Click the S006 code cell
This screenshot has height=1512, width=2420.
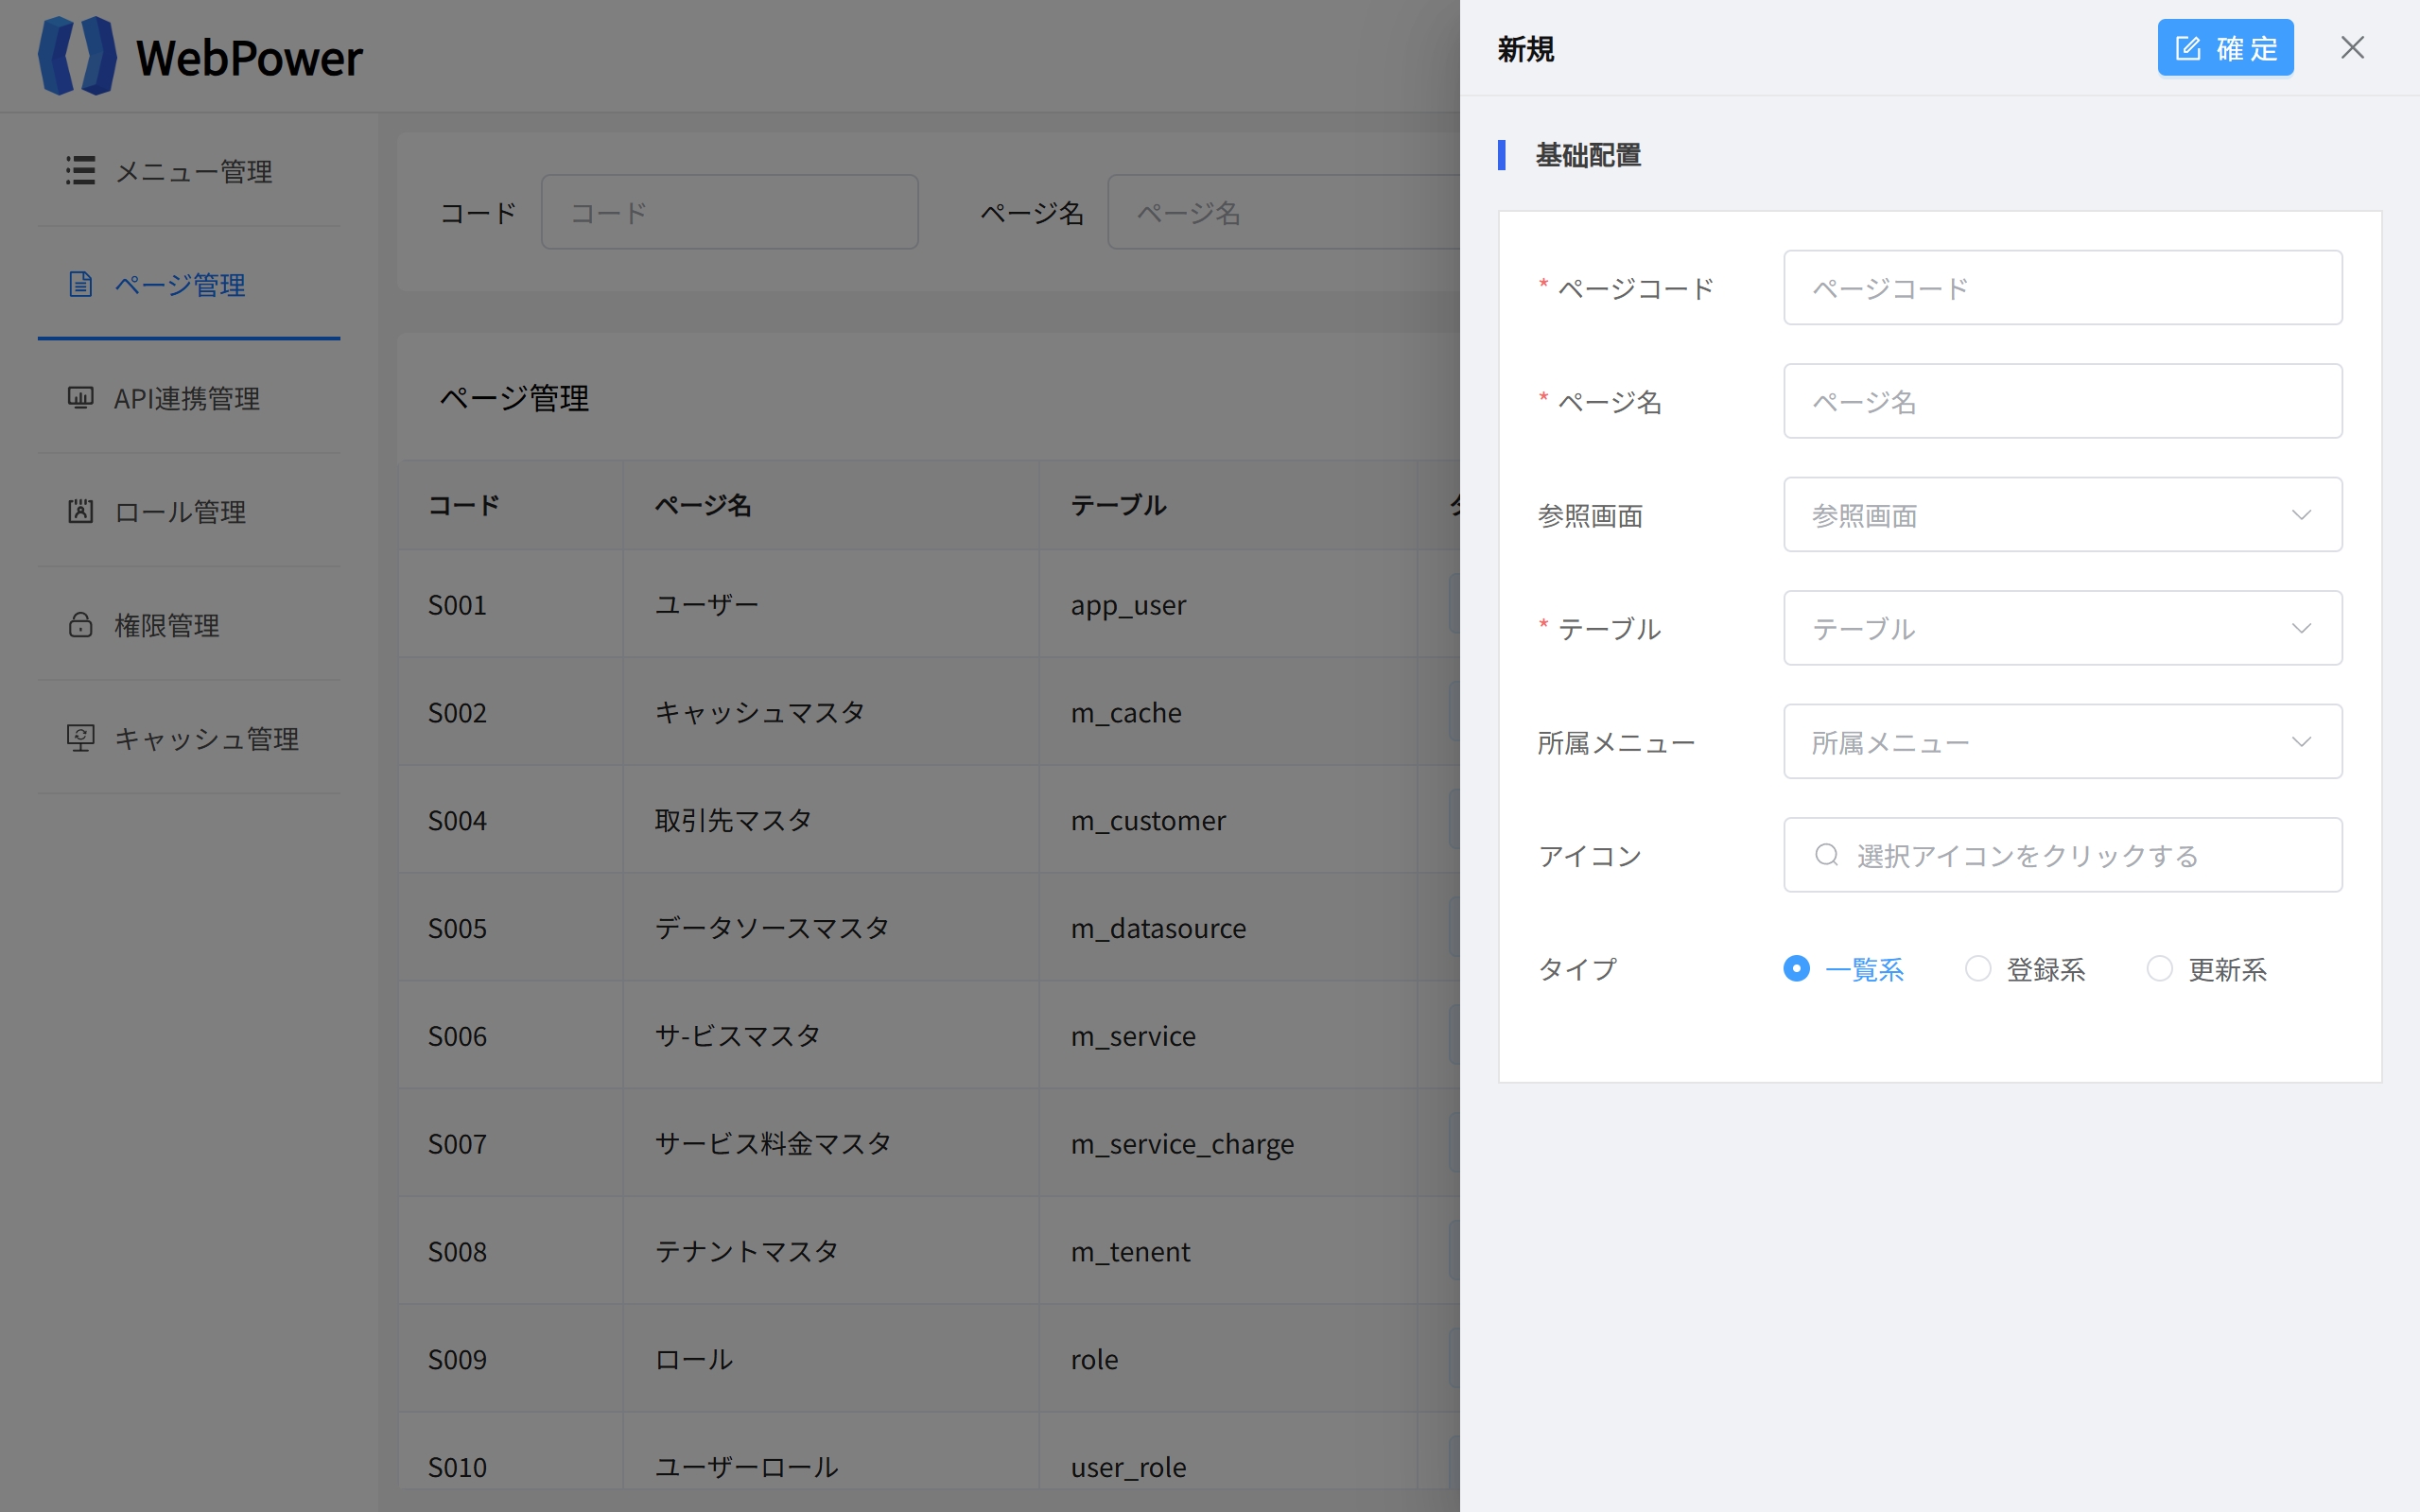pyautogui.click(x=510, y=1036)
